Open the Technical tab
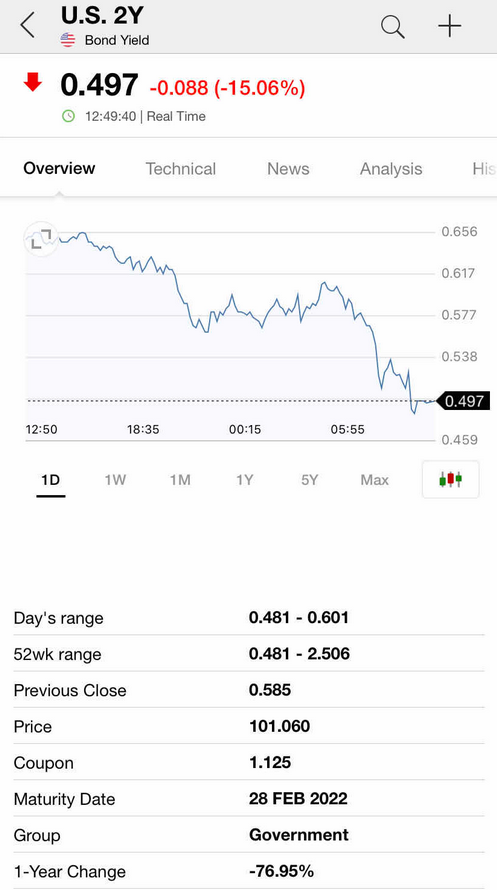This screenshot has height=891, width=497. click(x=181, y=169)
